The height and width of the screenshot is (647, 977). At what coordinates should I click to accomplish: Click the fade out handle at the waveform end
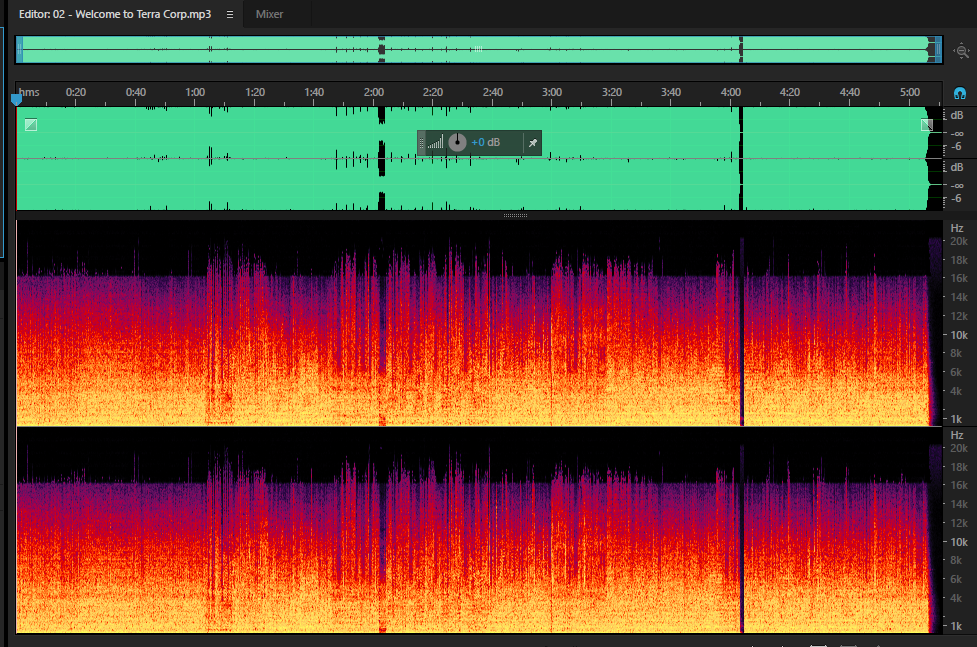click(x=927, y=125)
